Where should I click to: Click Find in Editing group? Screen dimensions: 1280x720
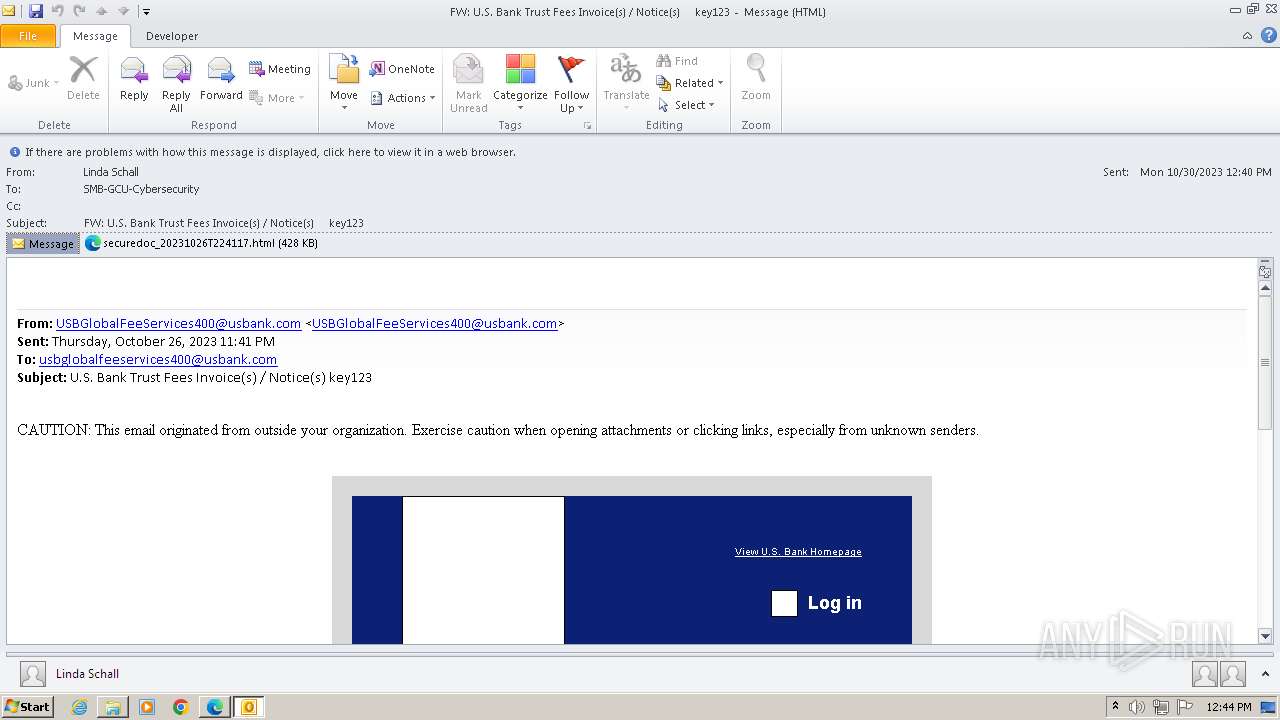click(677, 61)
